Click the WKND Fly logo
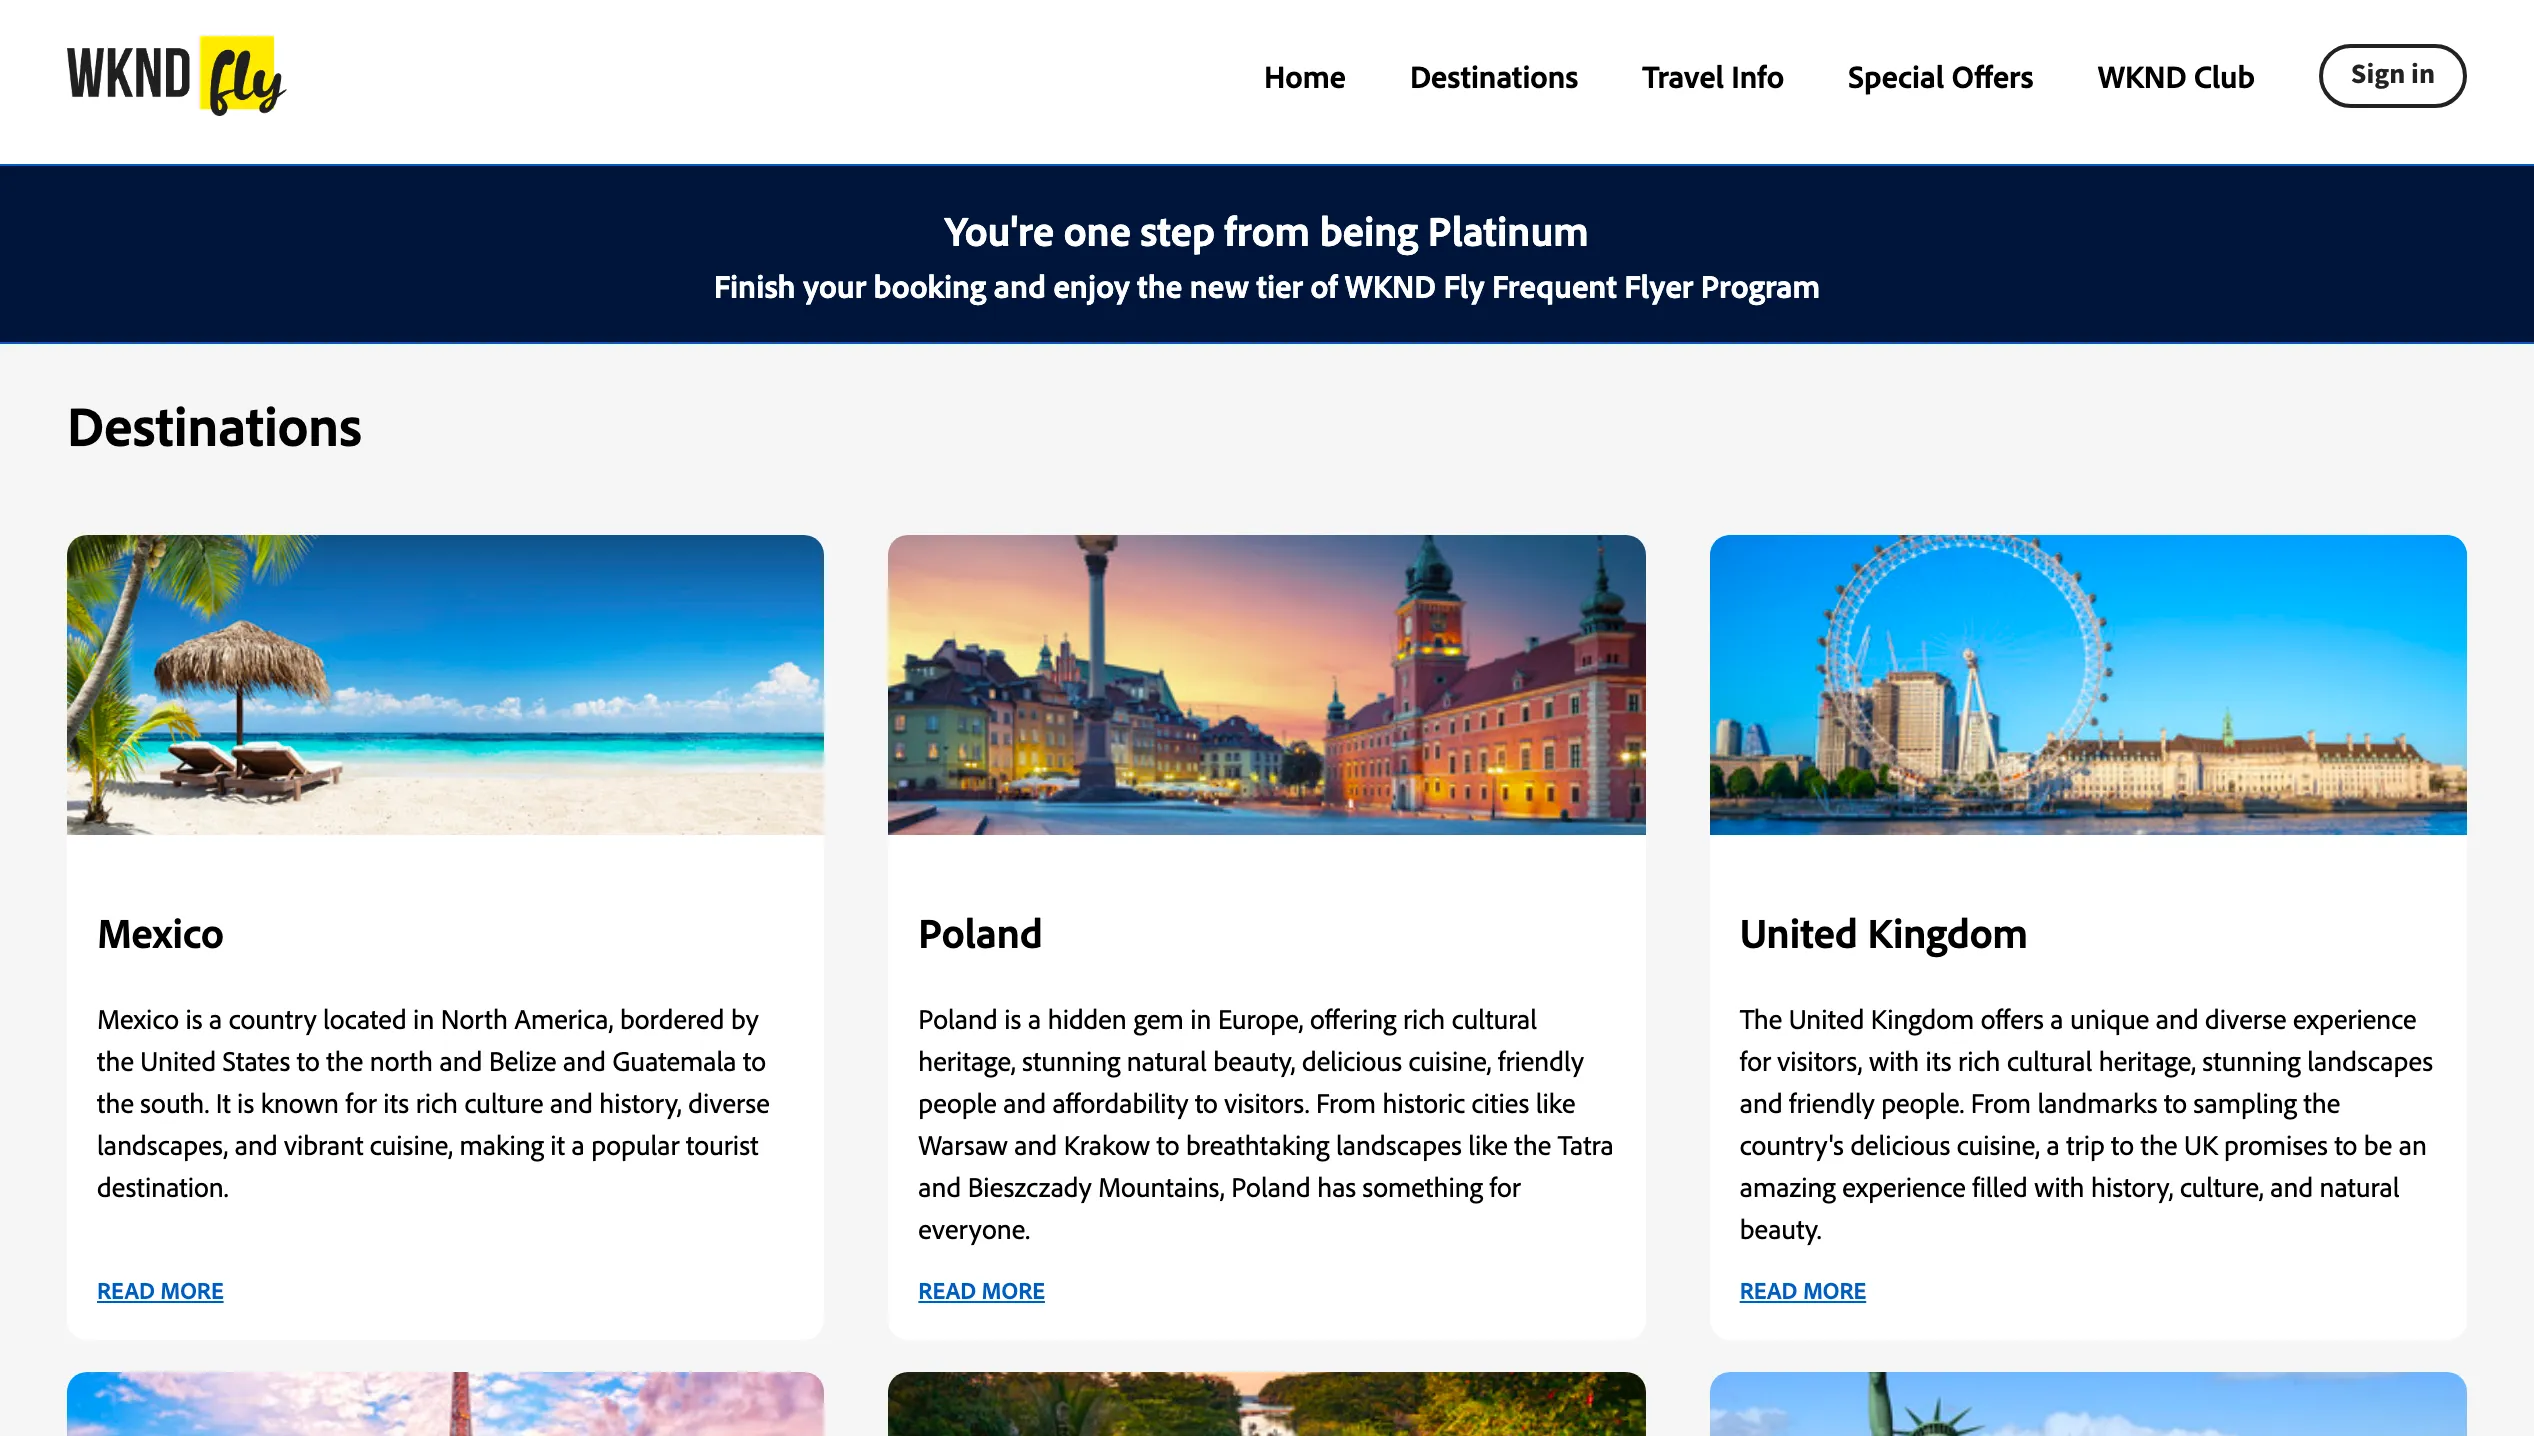2534x1436 pixels. (177, 76)
